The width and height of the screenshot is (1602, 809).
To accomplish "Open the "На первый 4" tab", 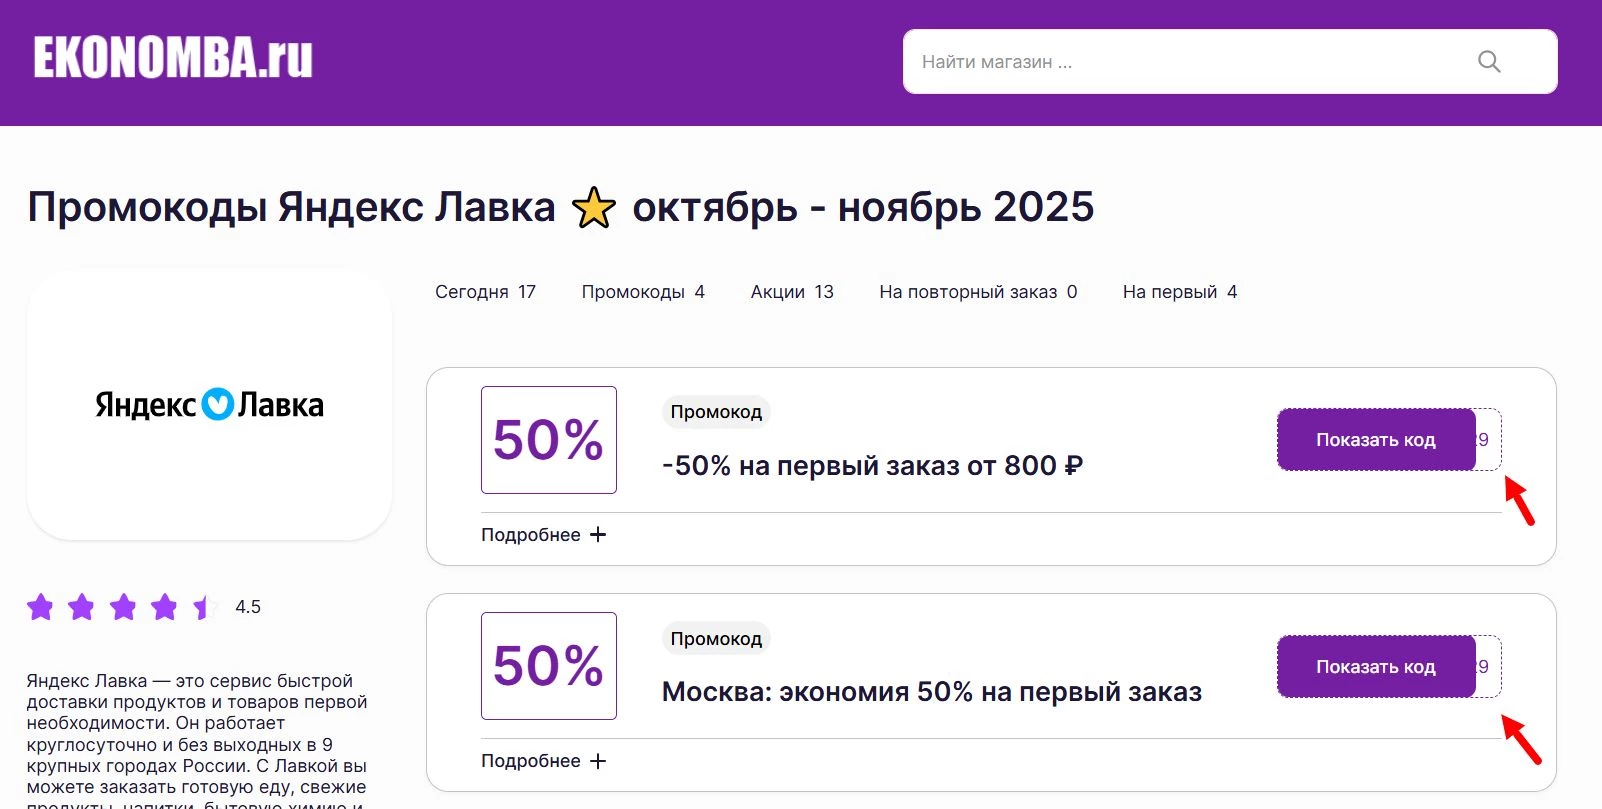I will tap(1180, 292).
